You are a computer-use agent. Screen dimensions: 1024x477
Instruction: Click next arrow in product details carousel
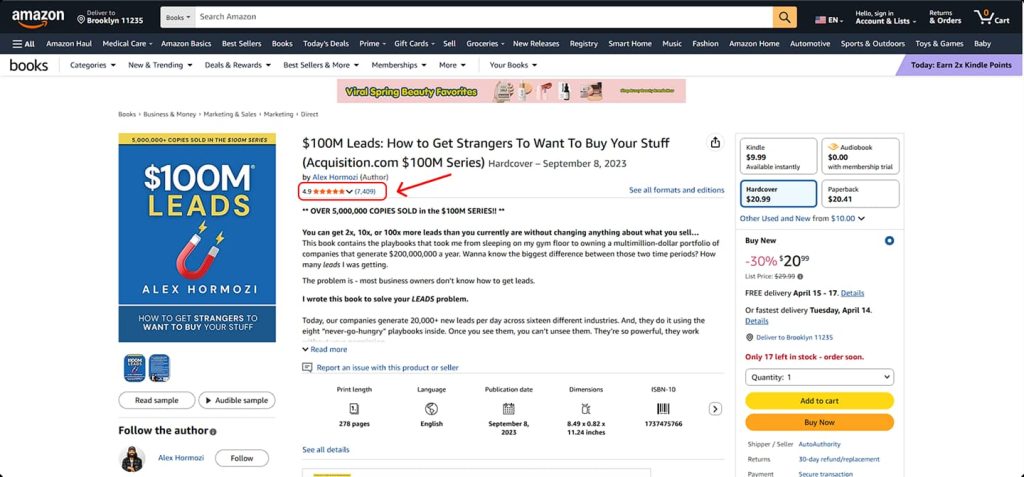pos(715,409)
